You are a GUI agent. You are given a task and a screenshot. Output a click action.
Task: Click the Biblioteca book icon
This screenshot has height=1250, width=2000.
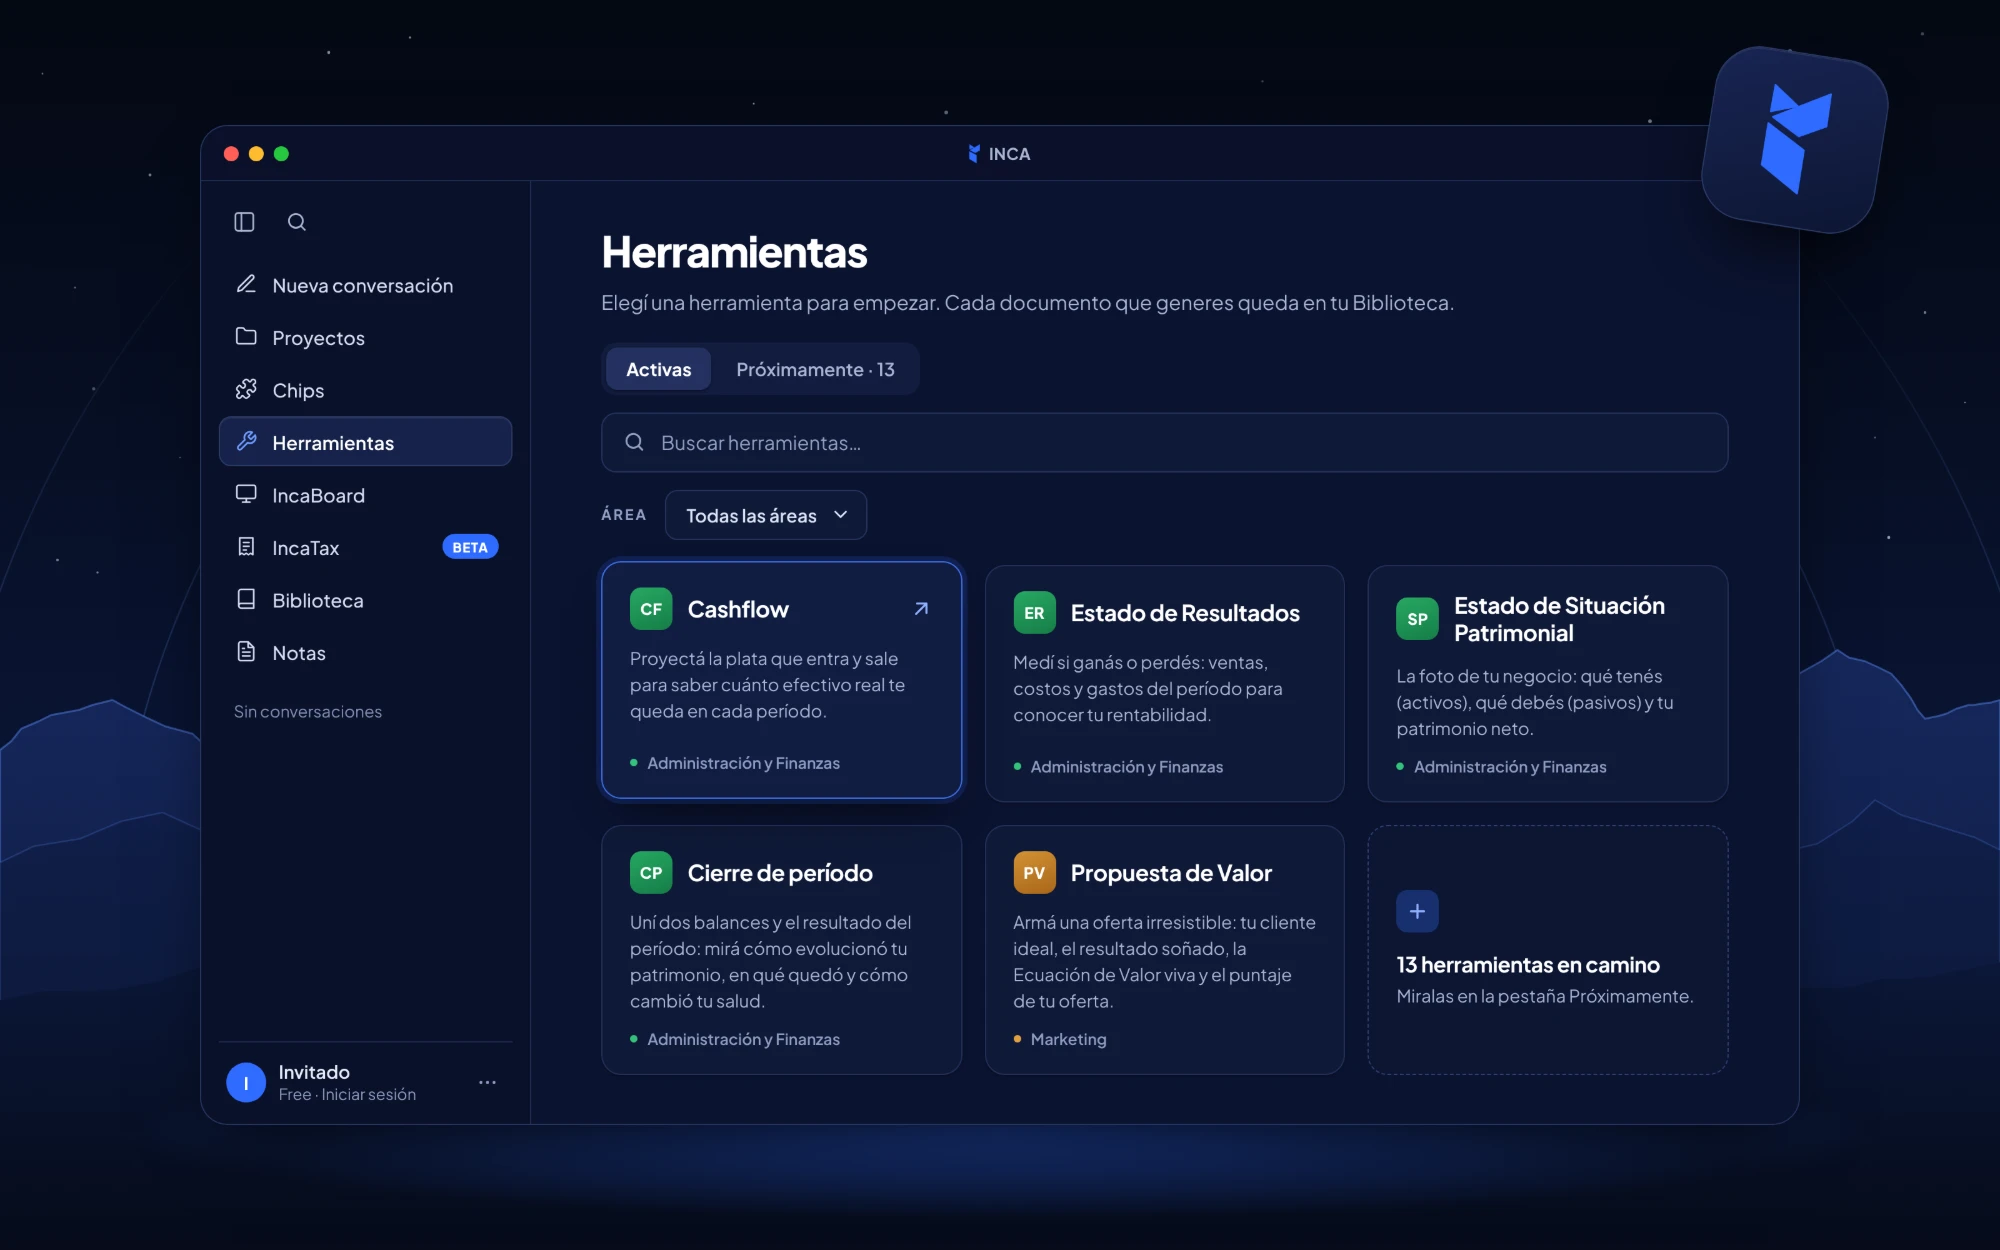(x=246, y=599)
